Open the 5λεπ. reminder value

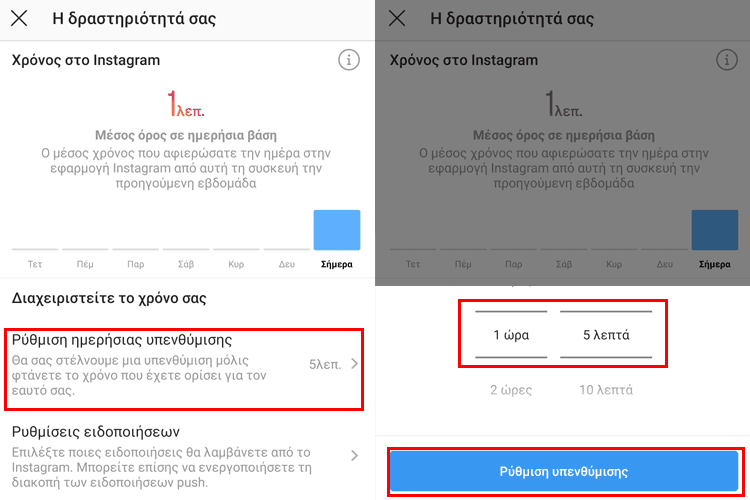coord(325,365)
